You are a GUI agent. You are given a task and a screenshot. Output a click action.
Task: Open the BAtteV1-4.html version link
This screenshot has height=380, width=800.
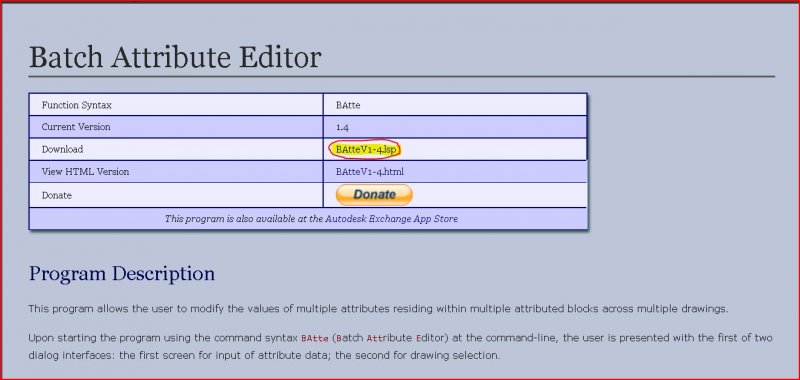click(x=370, y=172)
